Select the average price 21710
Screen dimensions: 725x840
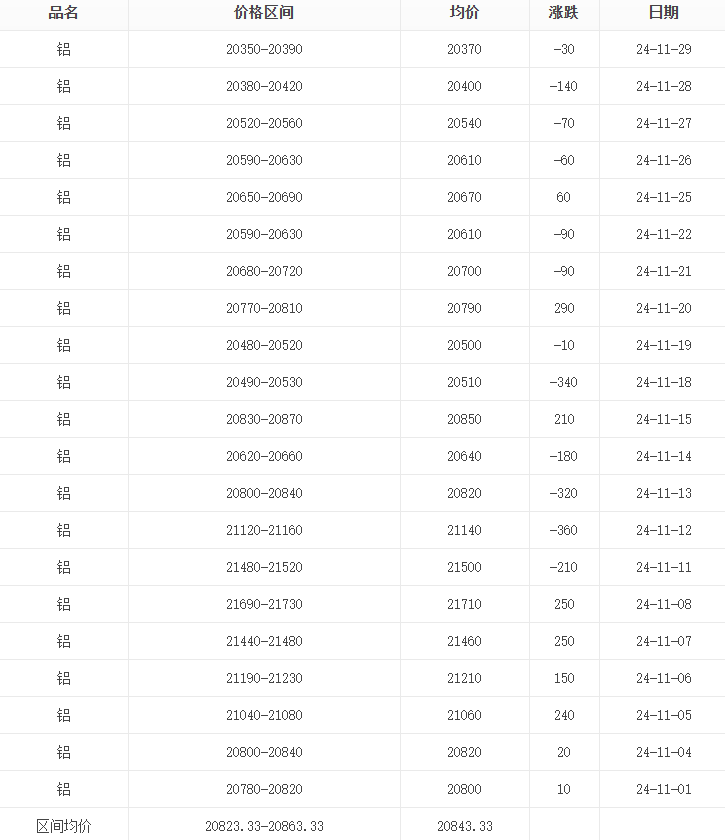point(464,604)
